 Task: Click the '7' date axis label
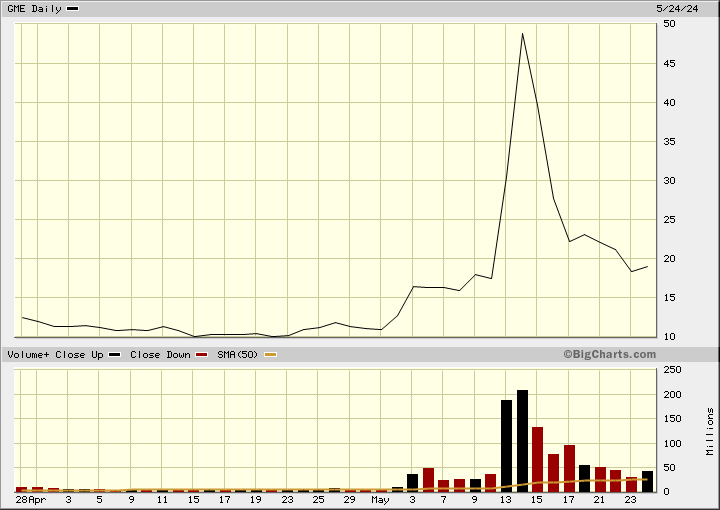pyautogui.click(x=444, y=499)
